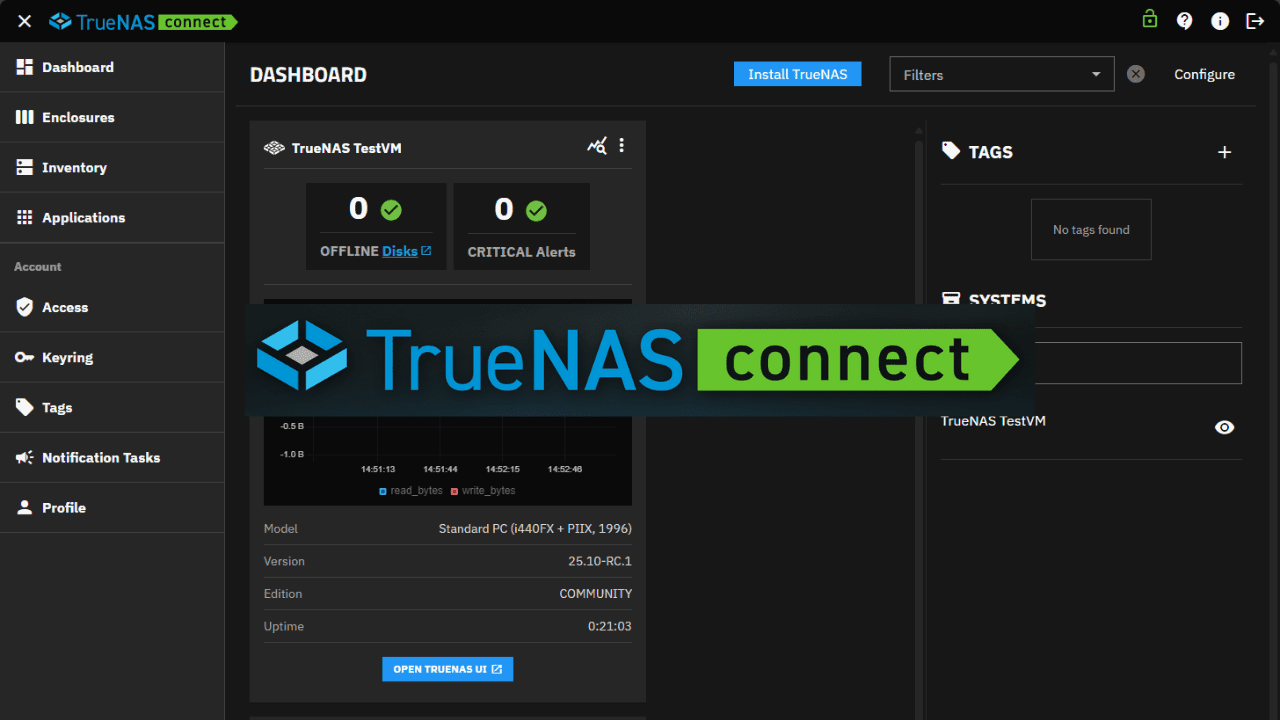
Task: Open Tags in the sidebar
Action: point(112,407)
